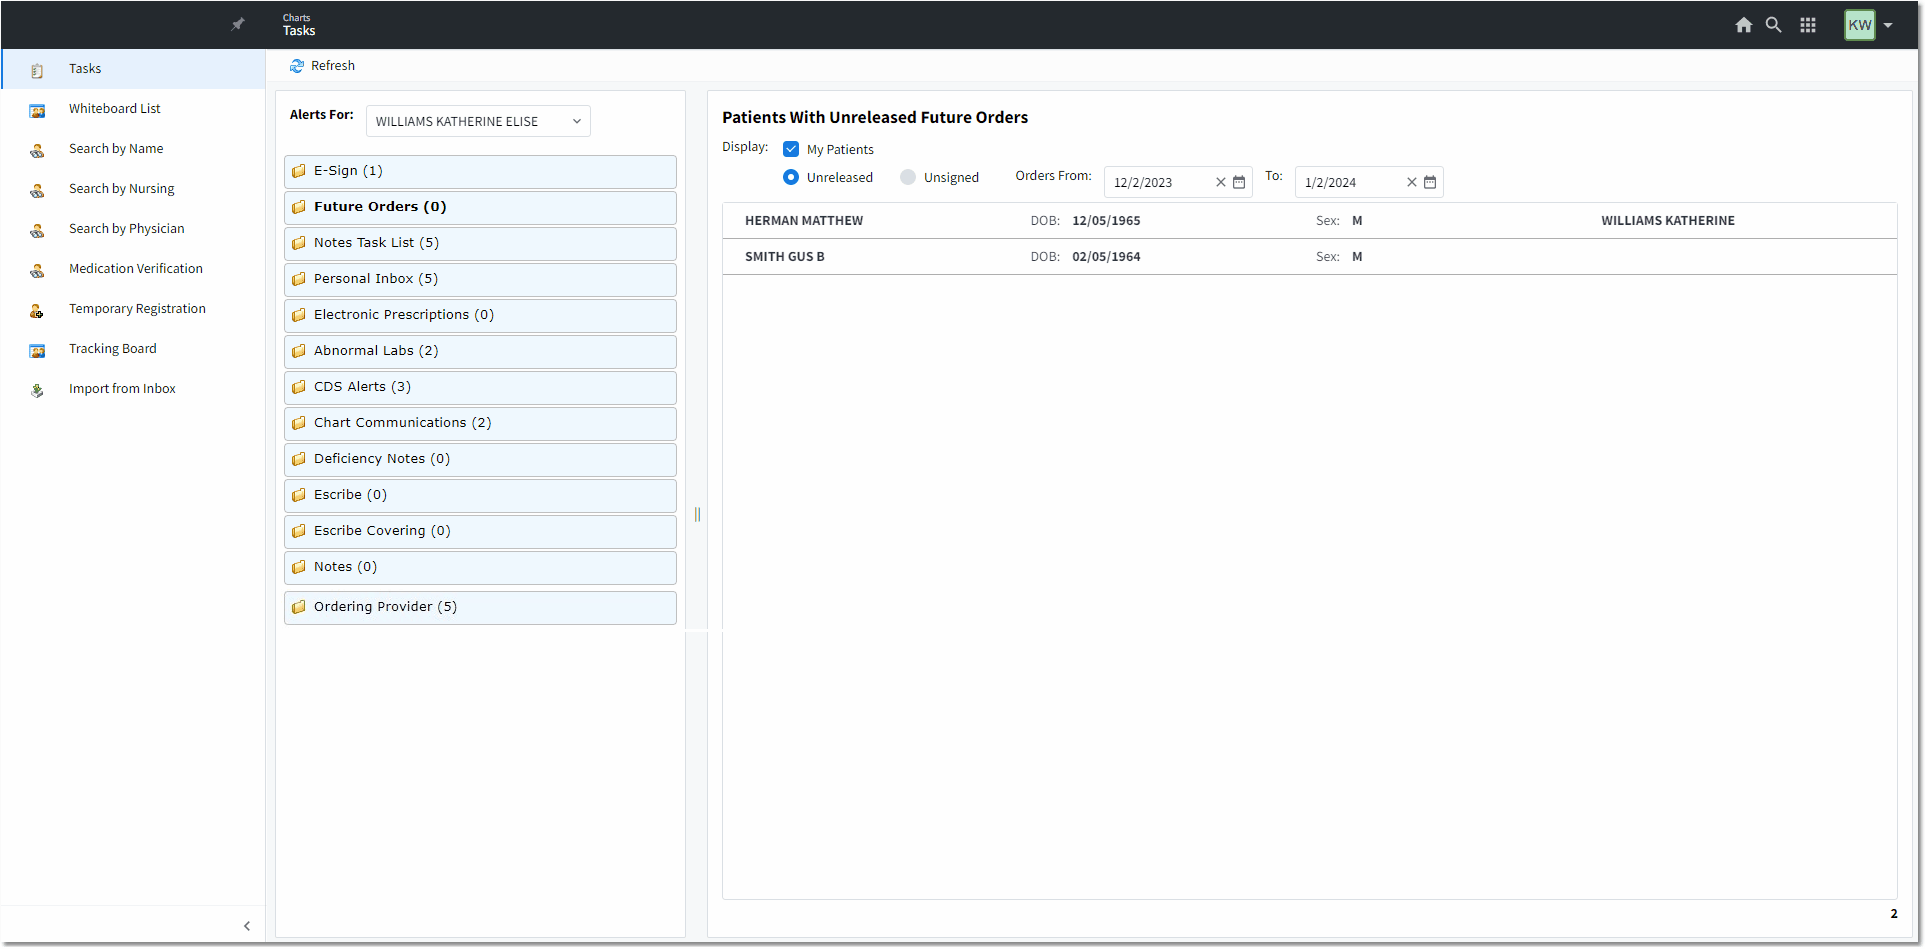
Task: Click the Temporary Registration icon
Action: tap(37, 310)
